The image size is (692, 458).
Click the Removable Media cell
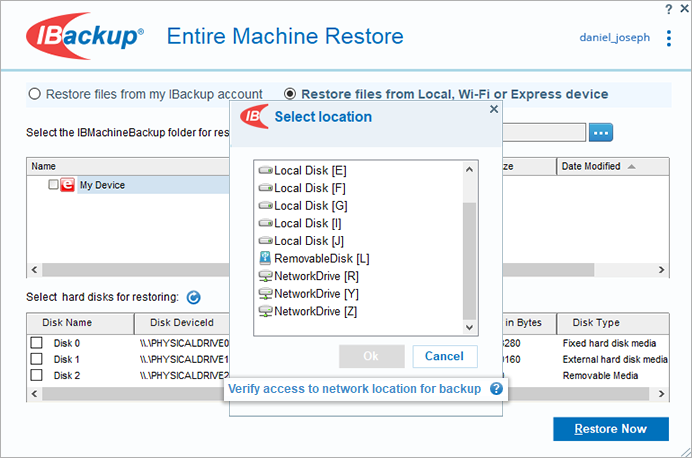coord(600,376)
